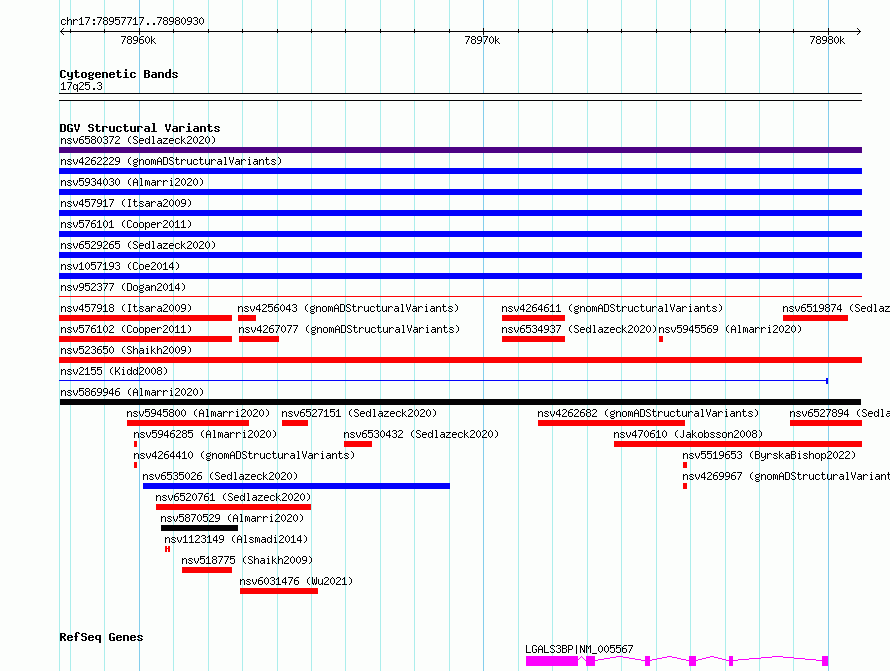This screenshot has height=671, width=890.
Task: Click the 78980k ruler tick label
Action: click(x=827, y=40)
